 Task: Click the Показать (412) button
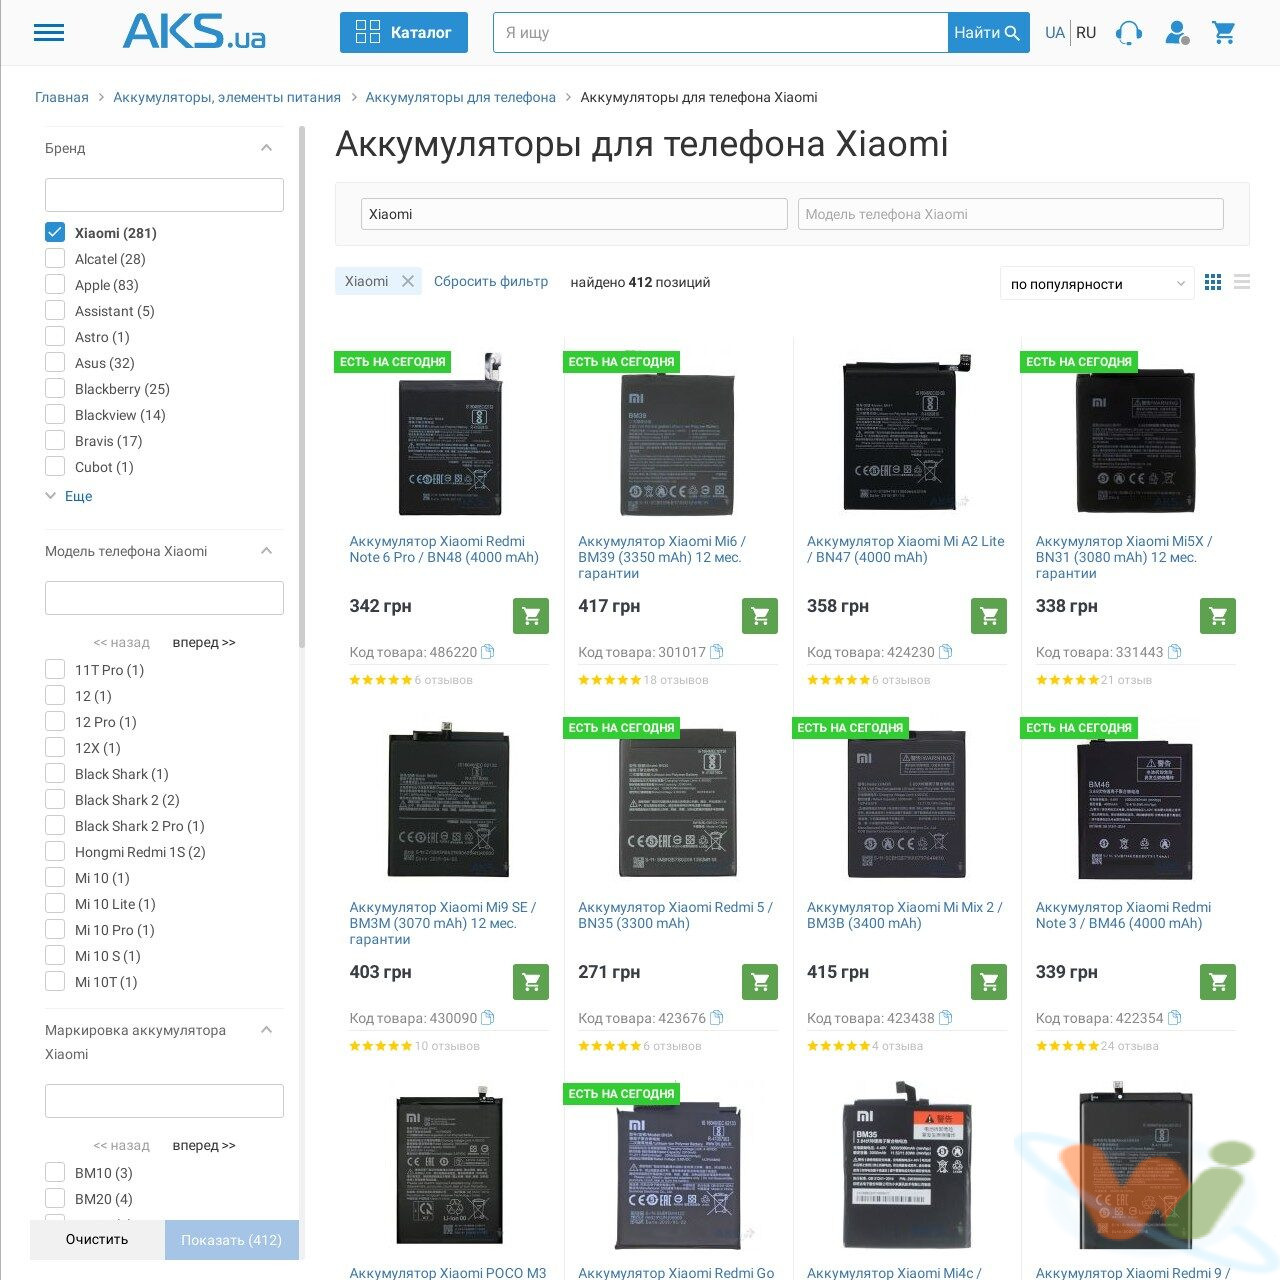pos(232,1239)
